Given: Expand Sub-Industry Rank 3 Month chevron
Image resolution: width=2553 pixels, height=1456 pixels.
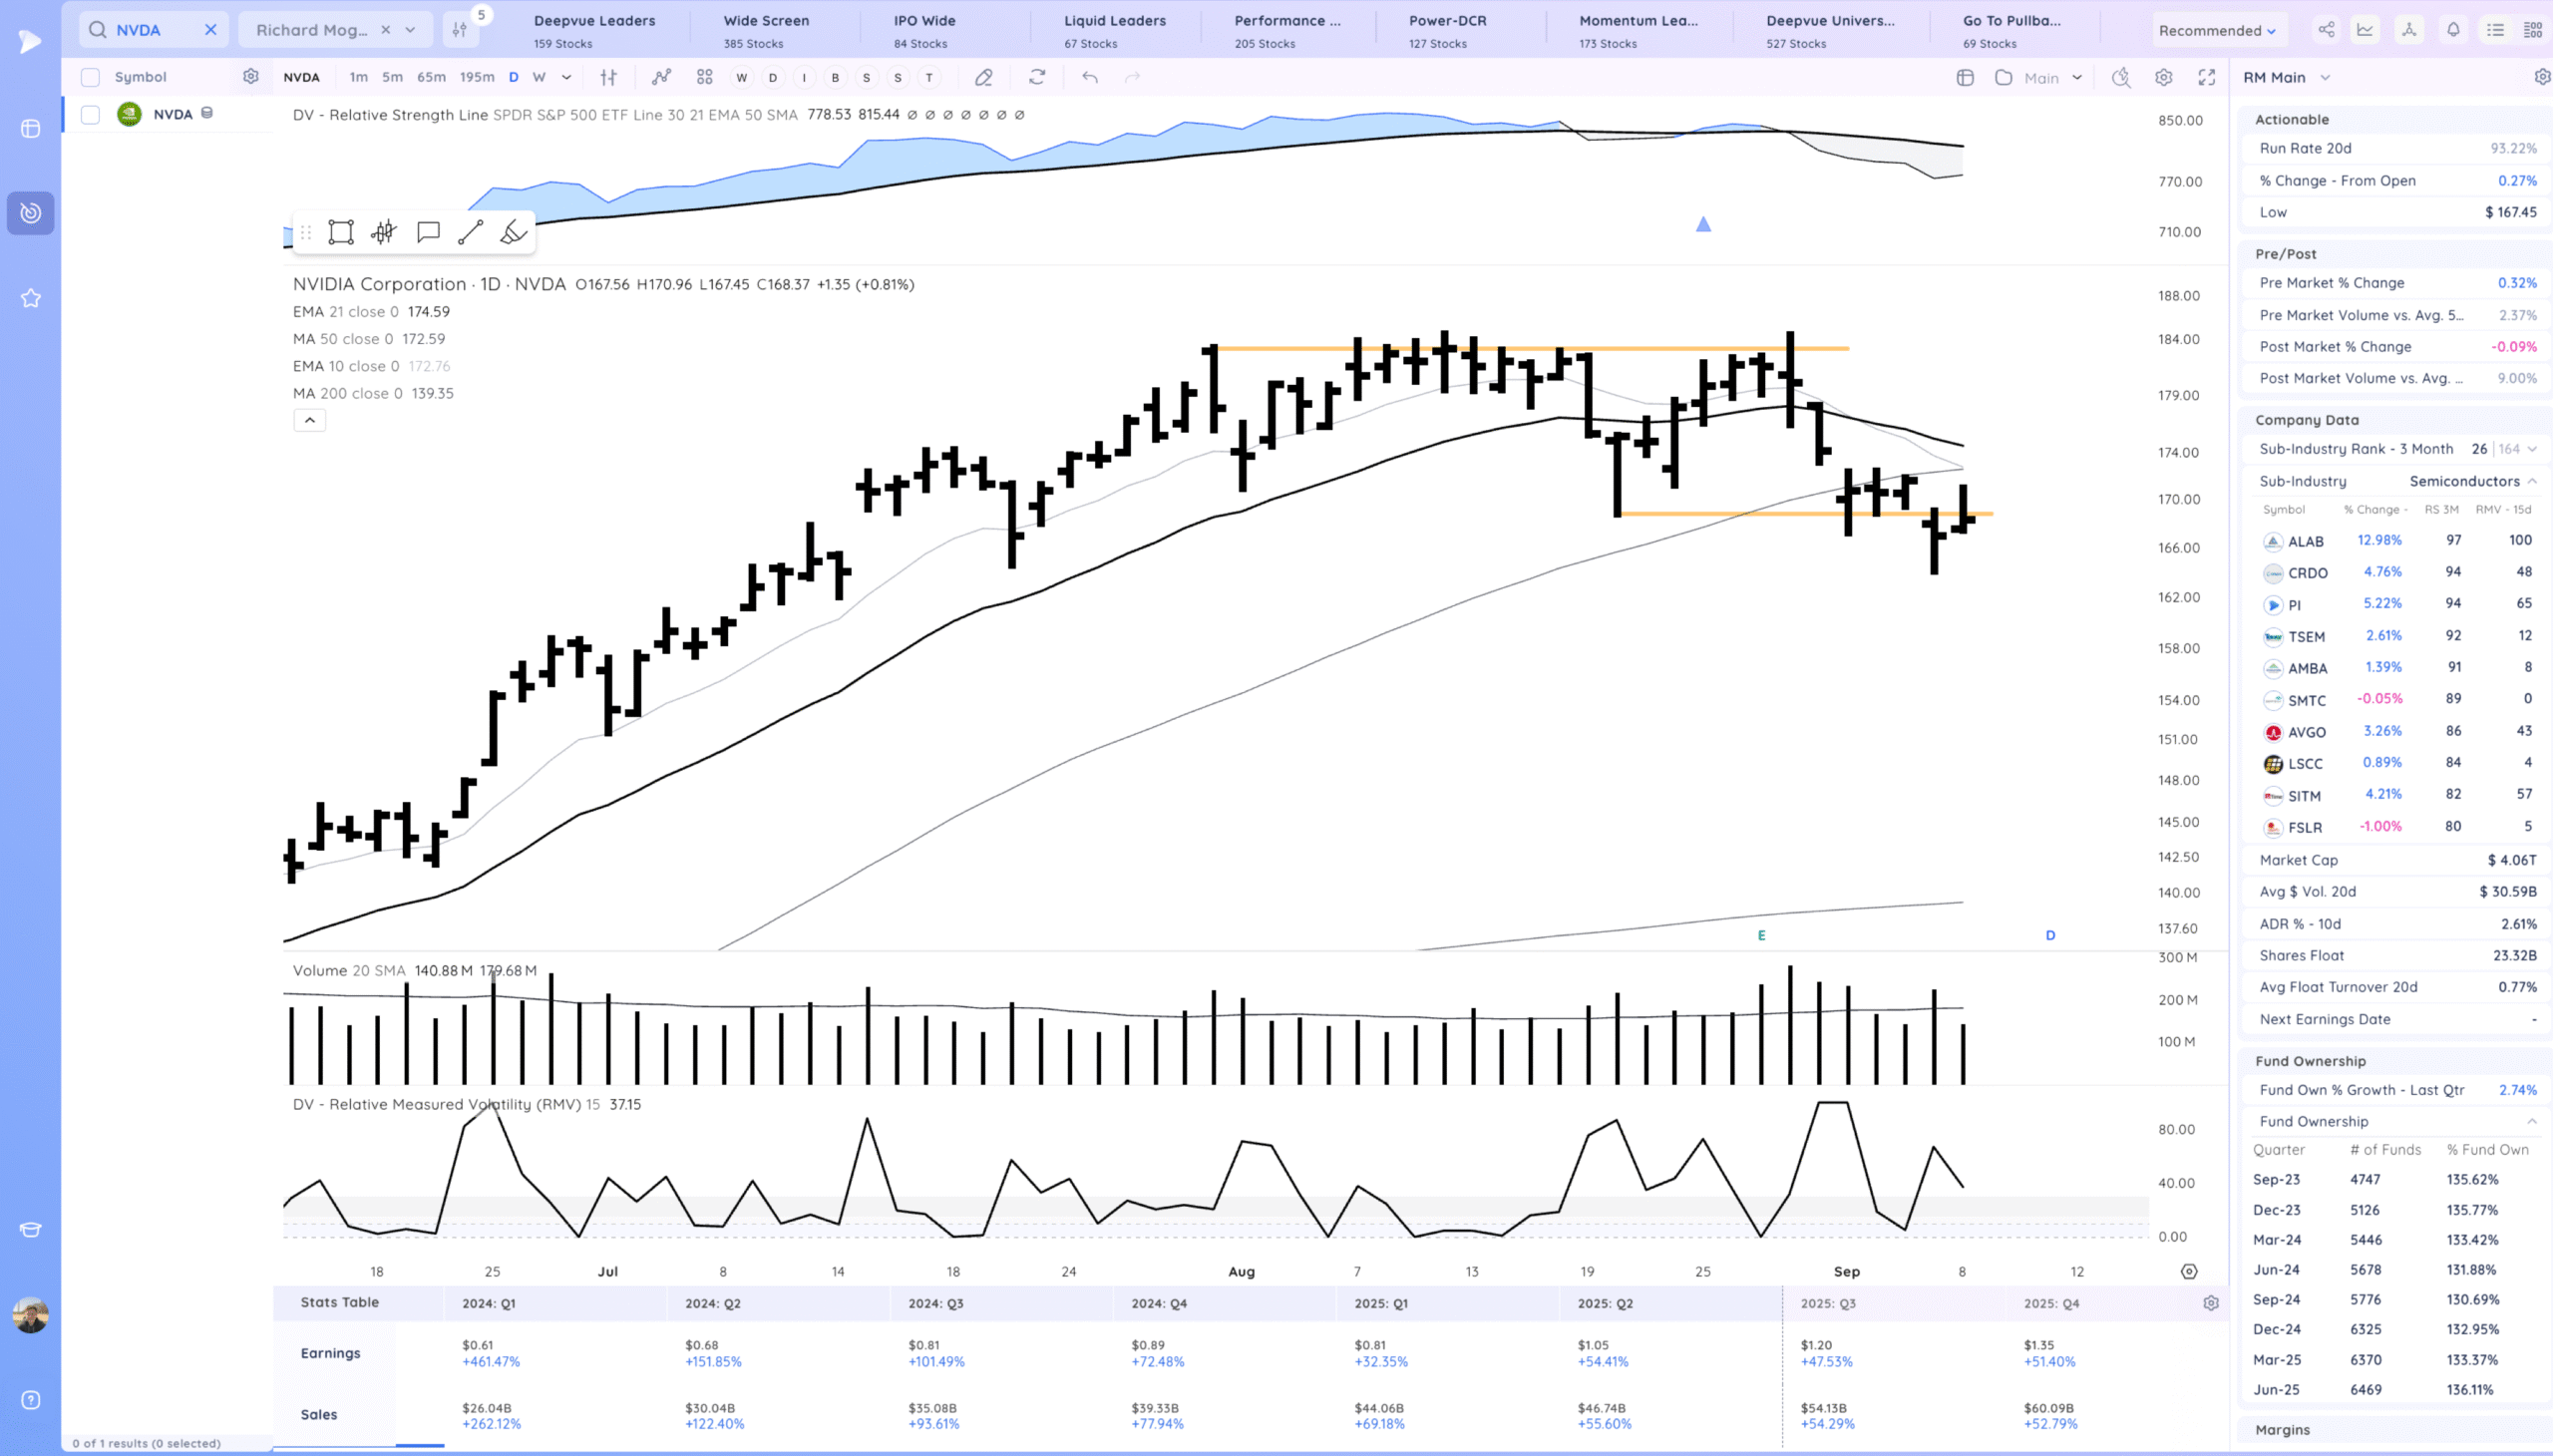Looking at the screenshot, I should pyautogui.click(x=2532, y=449).
